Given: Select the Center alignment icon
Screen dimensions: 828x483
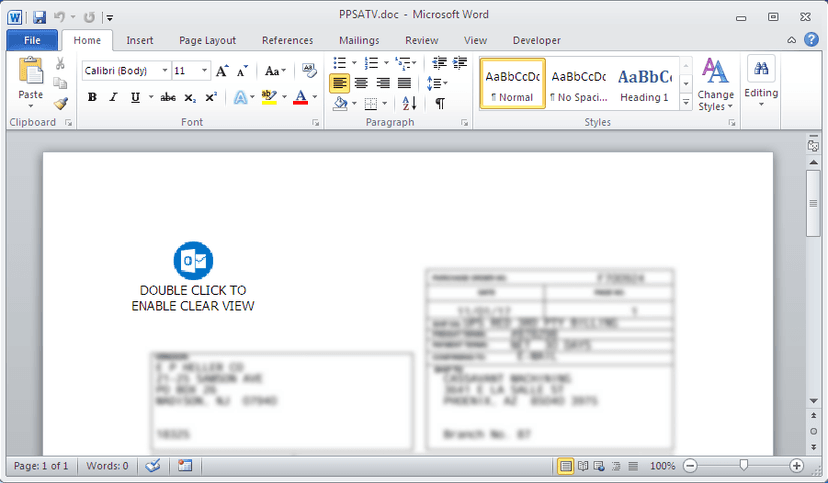Looking at the screenshot, I should pos(361,83).
